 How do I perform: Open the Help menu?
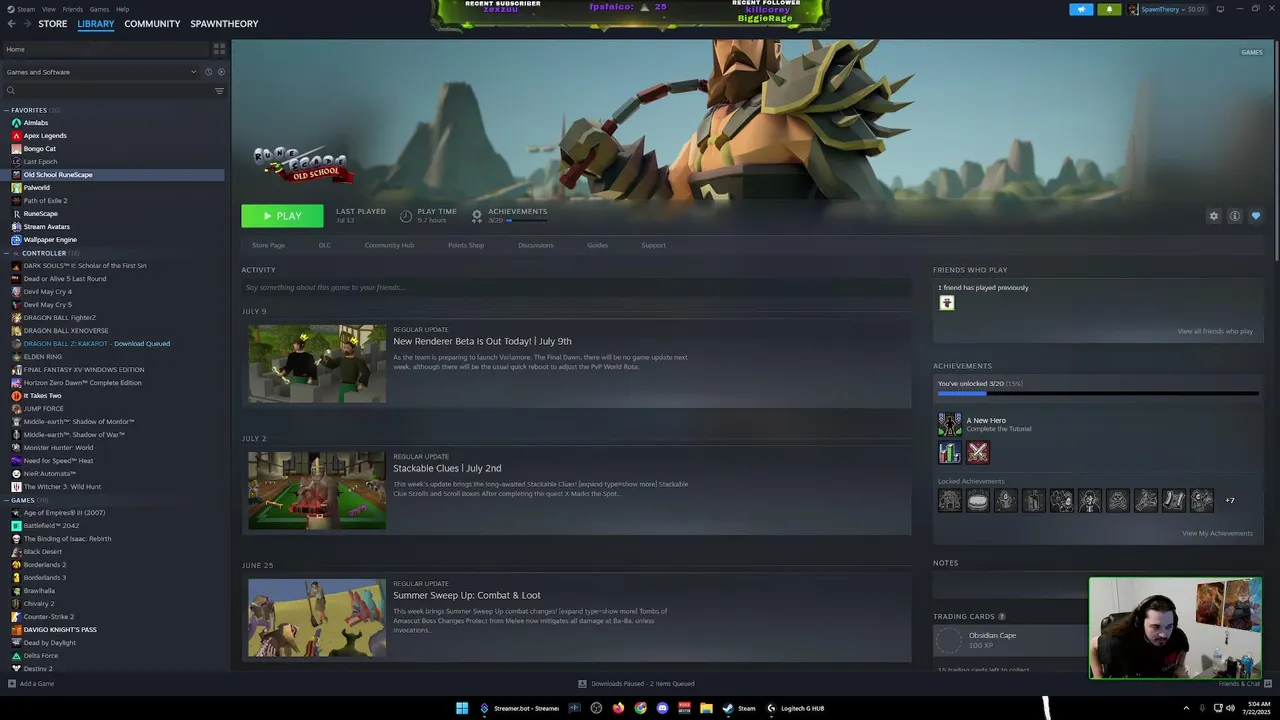[x=122, y=9]
